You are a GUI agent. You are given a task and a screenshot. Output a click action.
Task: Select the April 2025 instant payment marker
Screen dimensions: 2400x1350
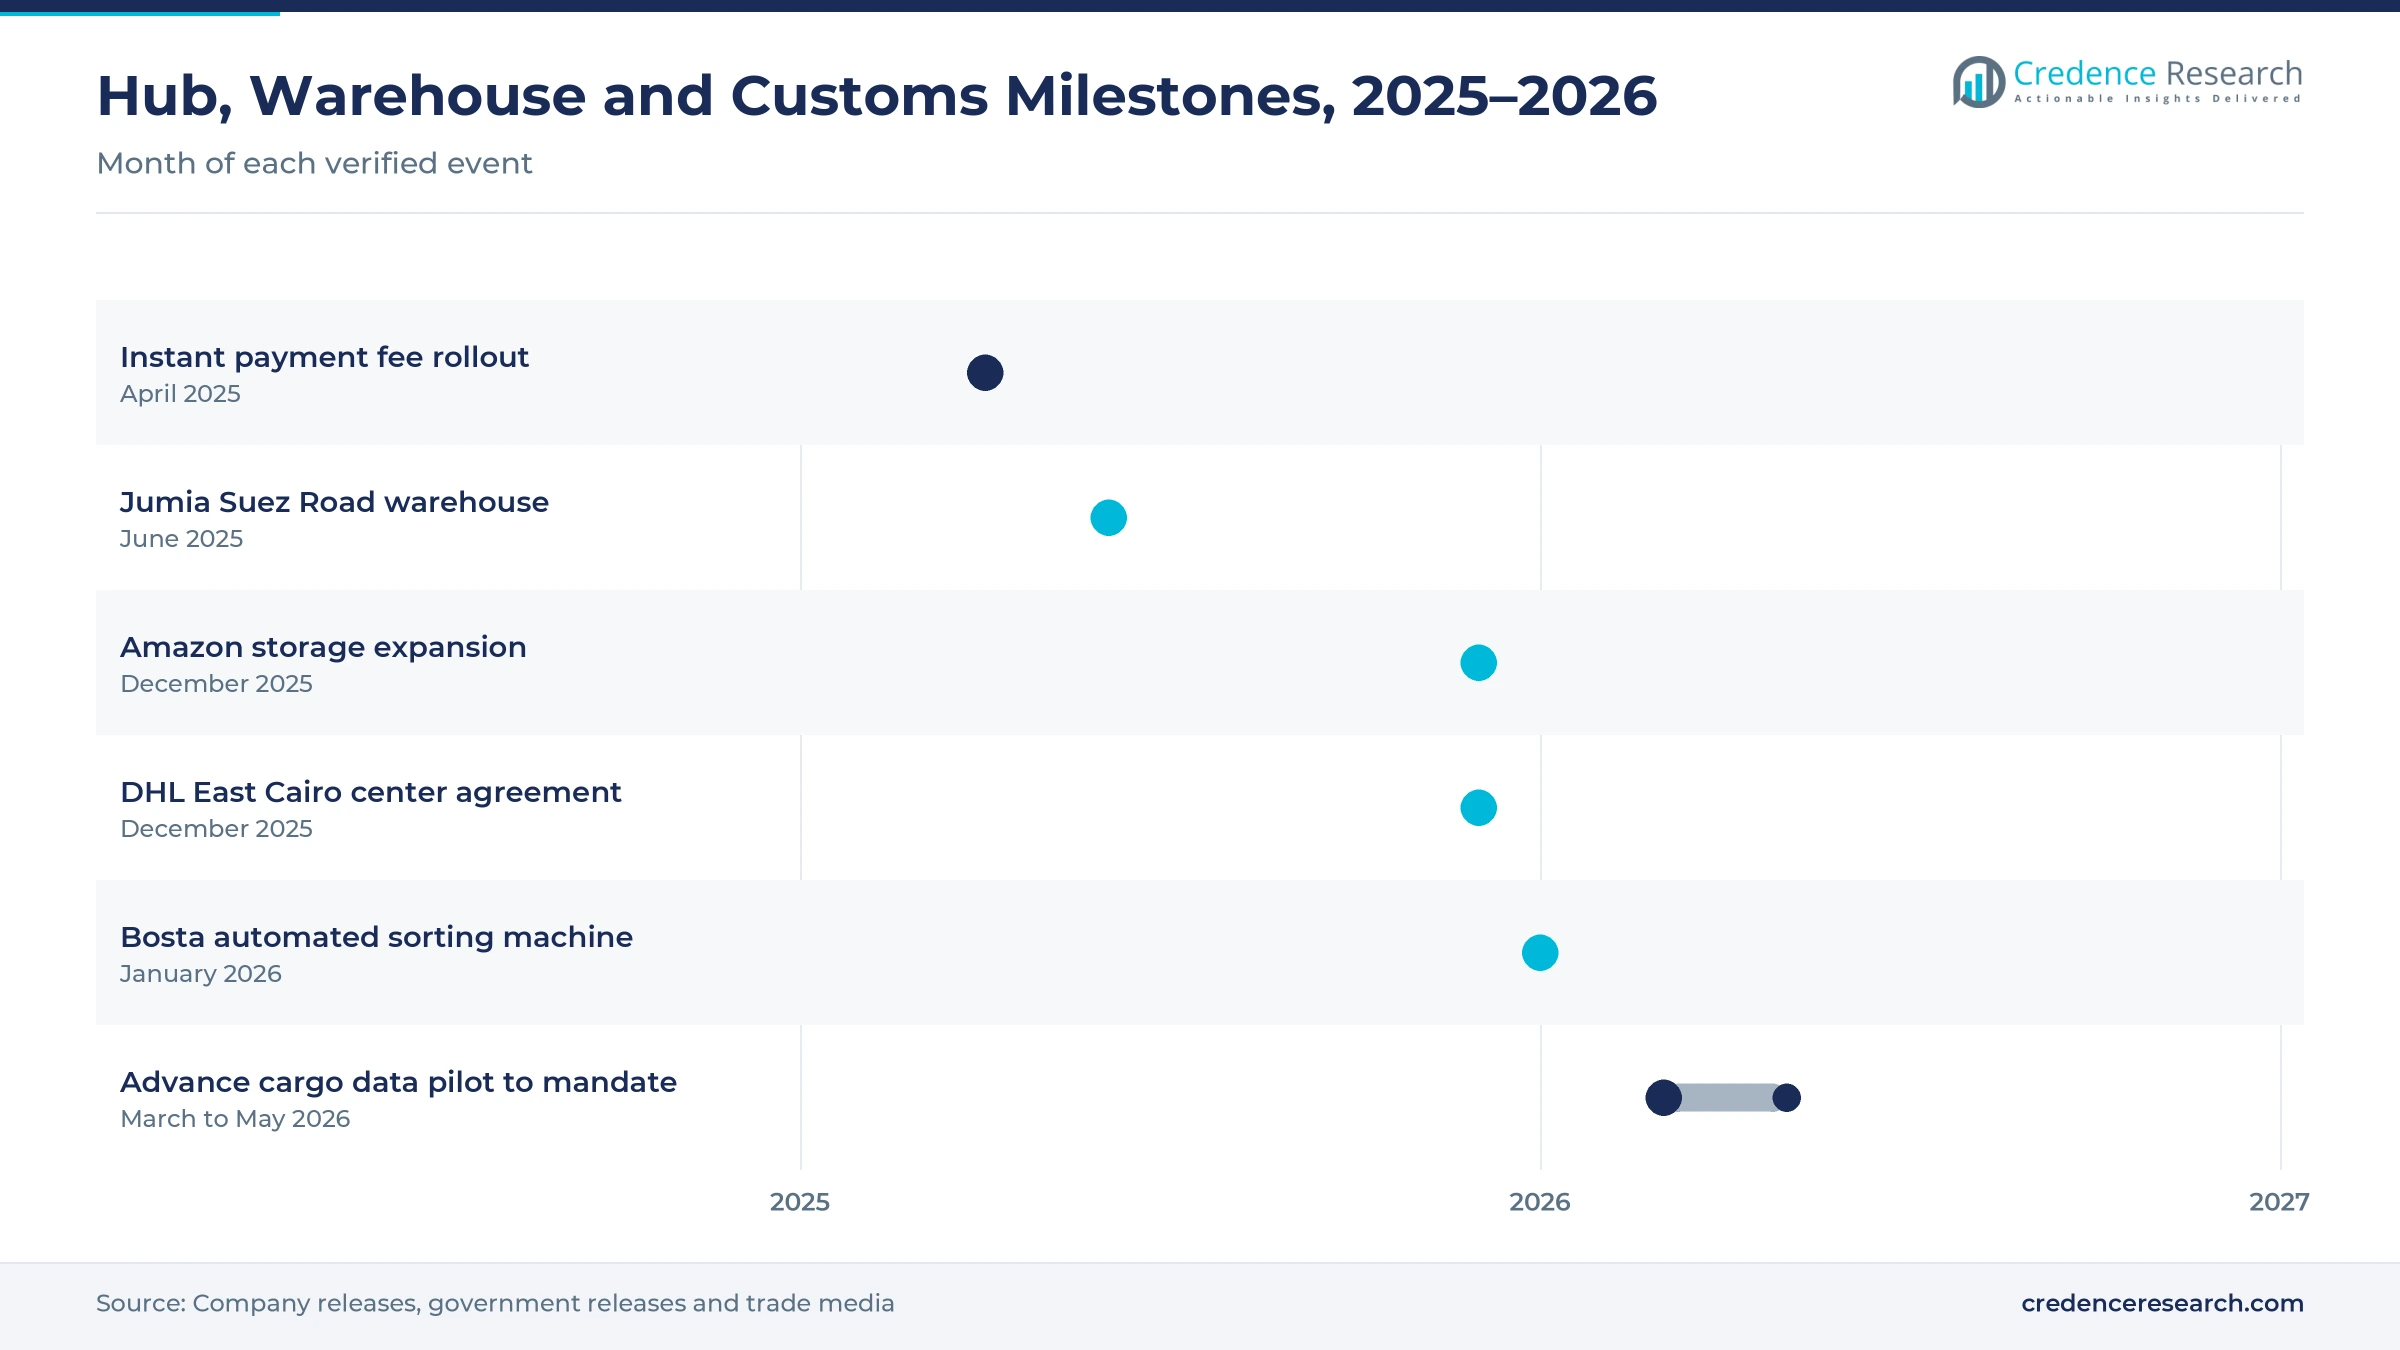coord(985,373)
